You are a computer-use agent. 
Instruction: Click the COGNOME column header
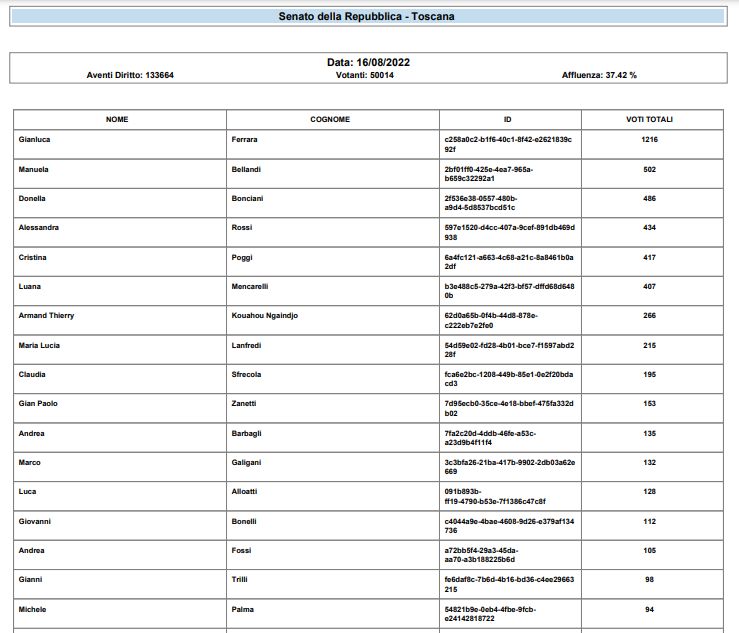(x=330, y=119)
